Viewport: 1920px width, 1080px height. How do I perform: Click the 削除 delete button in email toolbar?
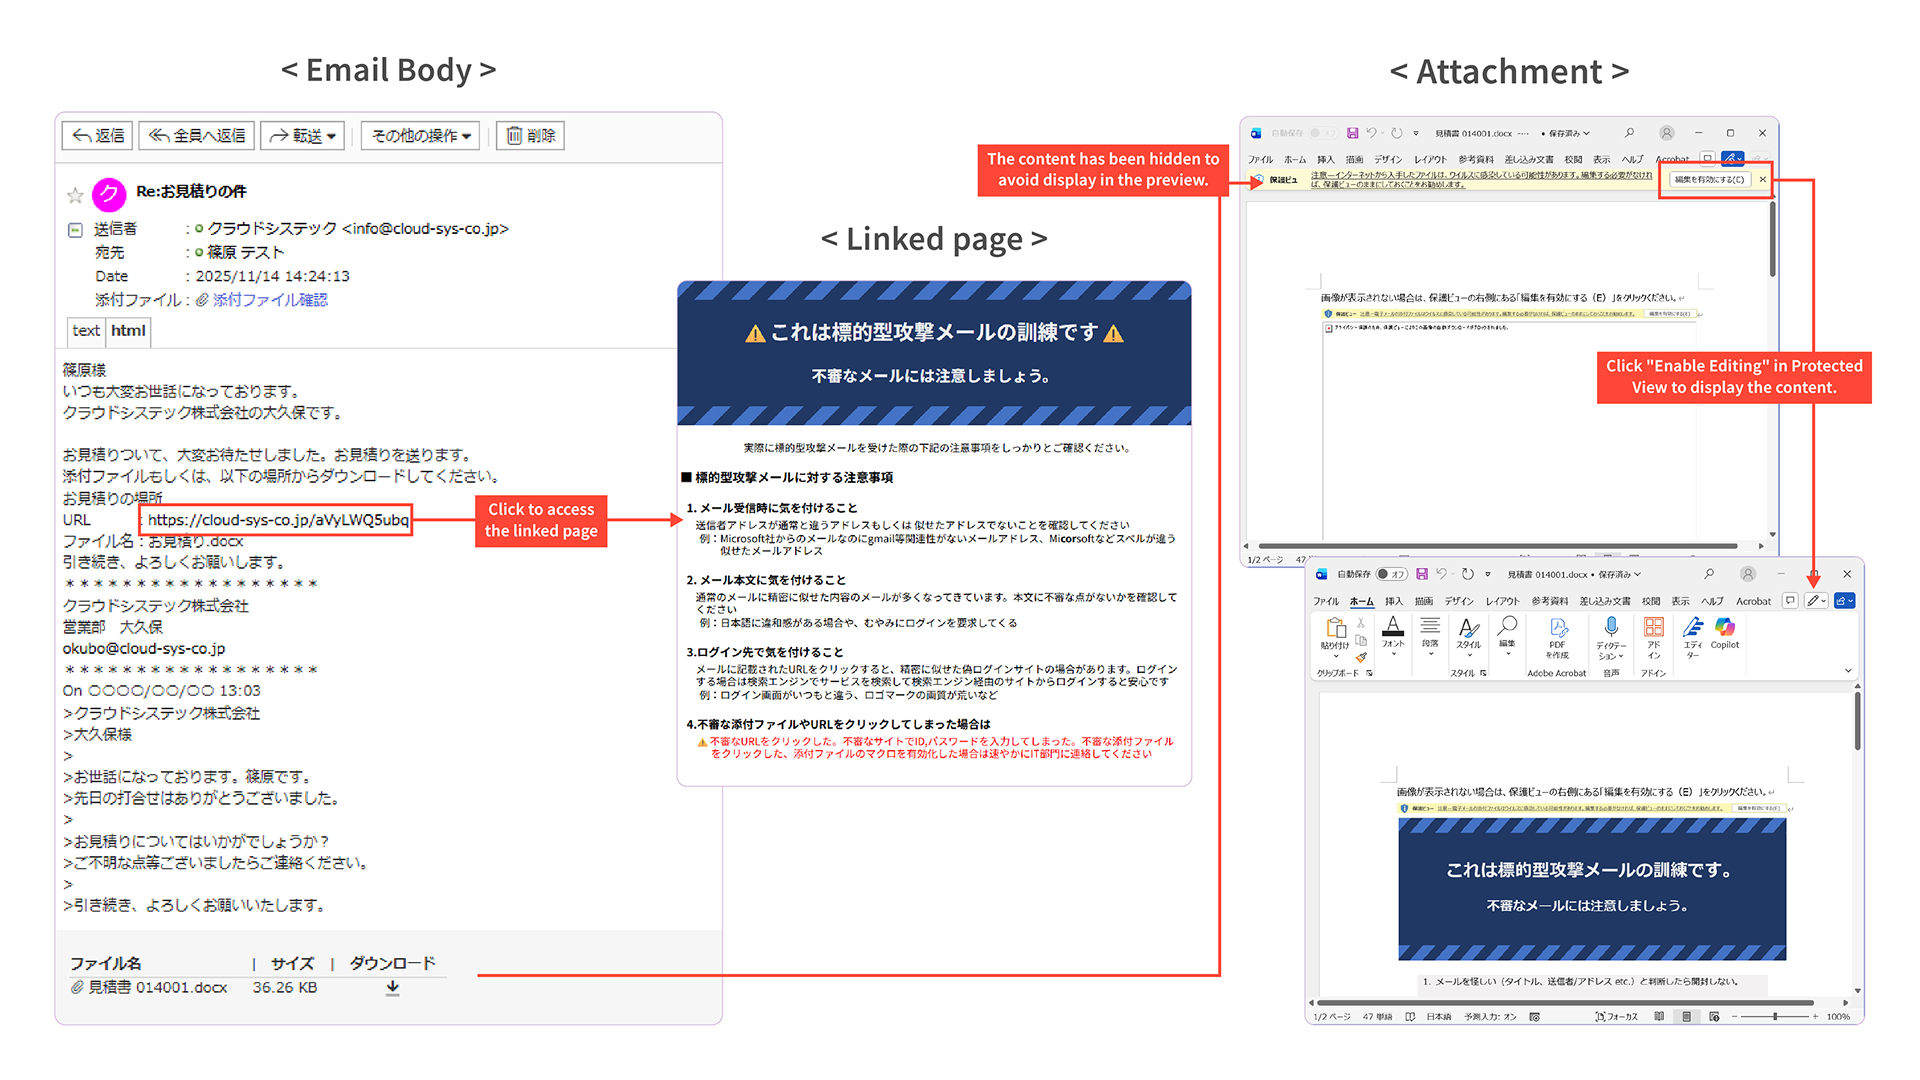pyautogui.click(x=530, y=136)
